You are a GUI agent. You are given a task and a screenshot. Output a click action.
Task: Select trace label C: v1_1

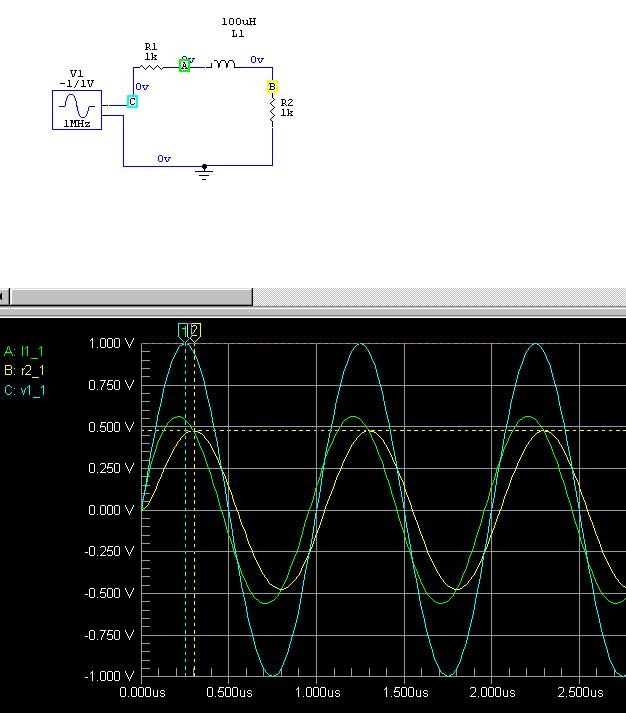click(x=25, y=390)
